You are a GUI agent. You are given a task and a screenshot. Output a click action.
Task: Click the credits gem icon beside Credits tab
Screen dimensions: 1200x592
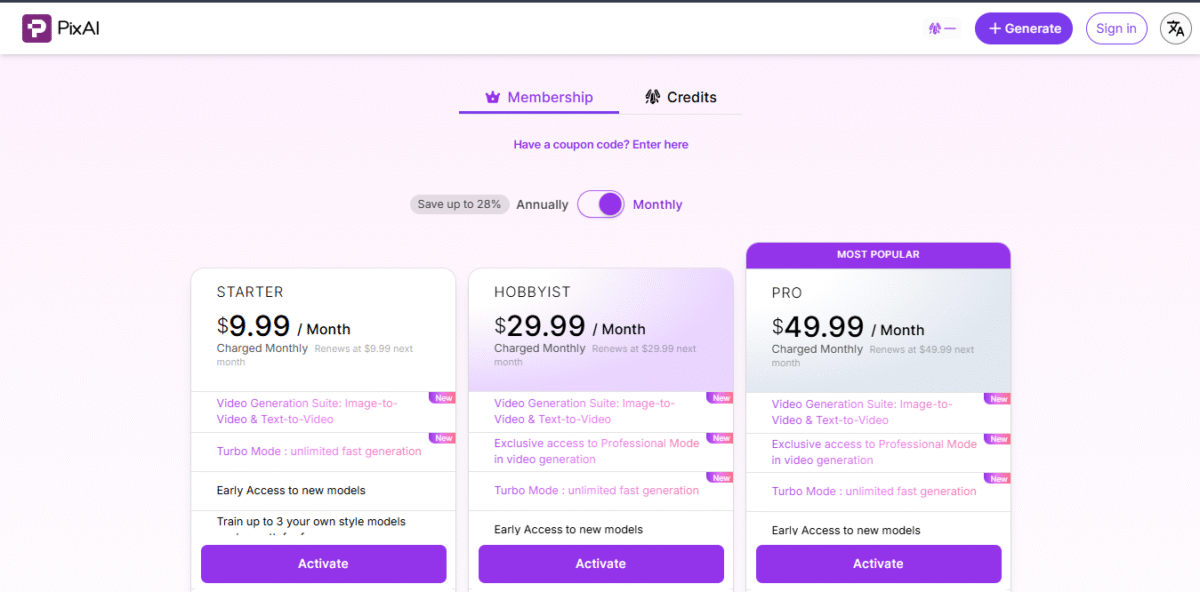[x=655, y=97]
